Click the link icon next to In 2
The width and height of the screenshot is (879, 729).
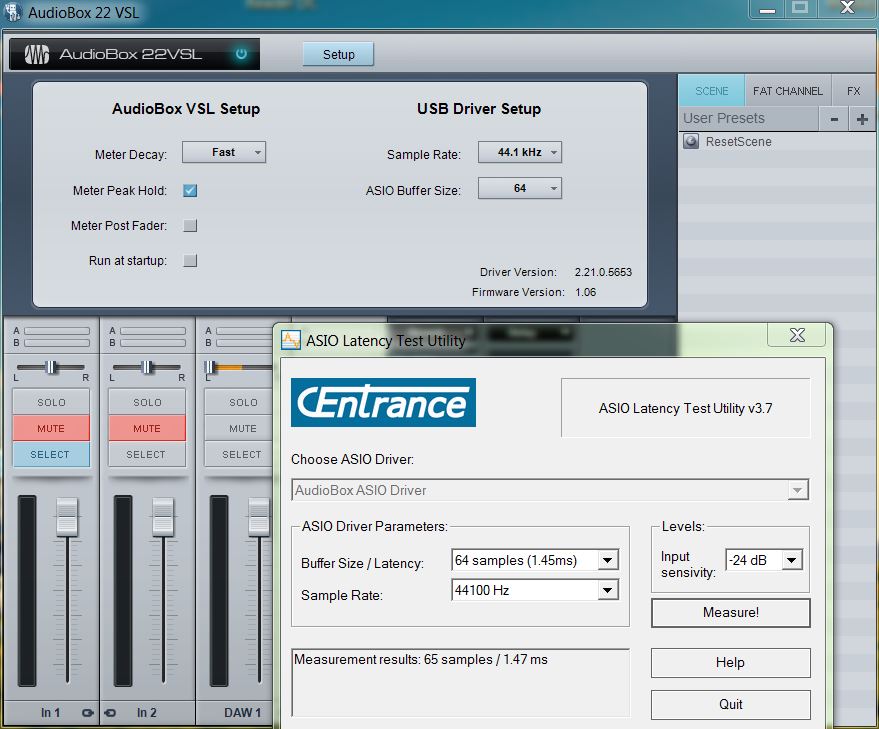coord(110,713)
